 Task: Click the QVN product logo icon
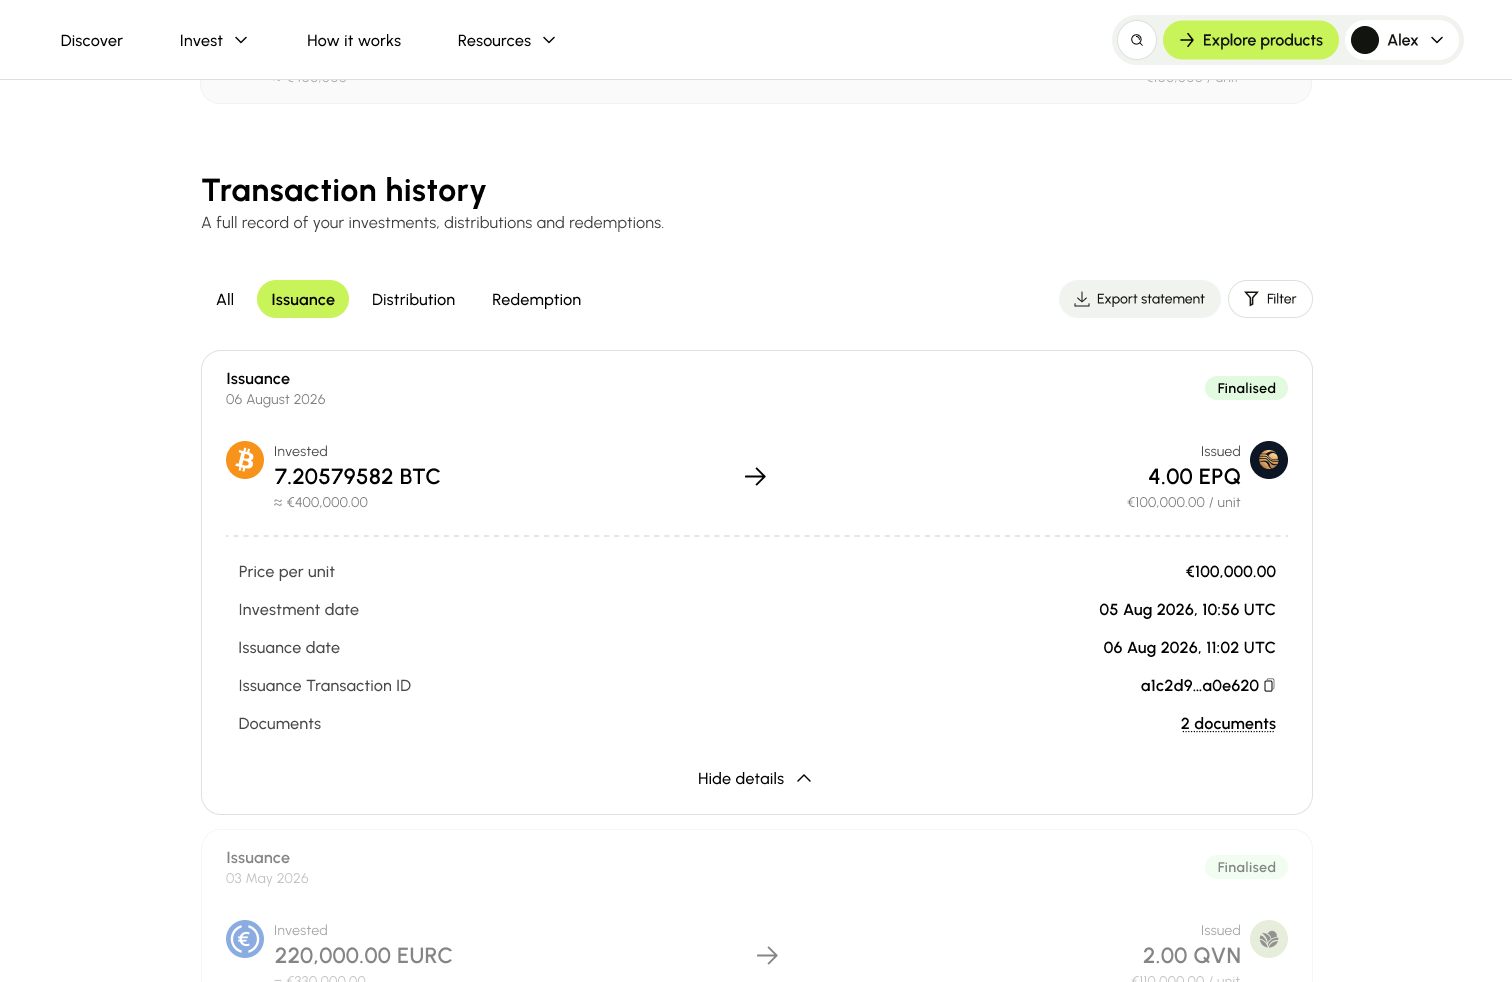coord(1269,939)
